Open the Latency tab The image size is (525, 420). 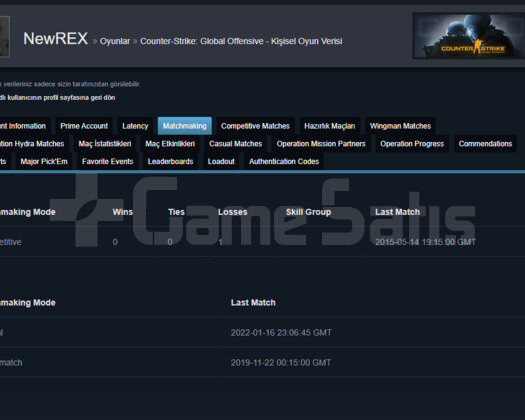135,126
